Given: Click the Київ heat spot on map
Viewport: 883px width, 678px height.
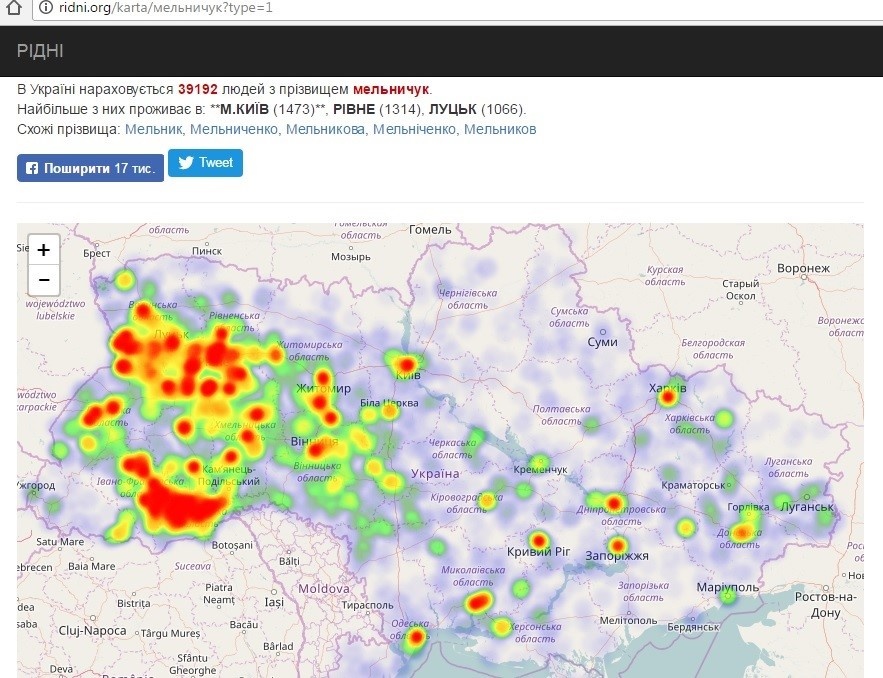Looking at the screenshot, I should (407, 366).
